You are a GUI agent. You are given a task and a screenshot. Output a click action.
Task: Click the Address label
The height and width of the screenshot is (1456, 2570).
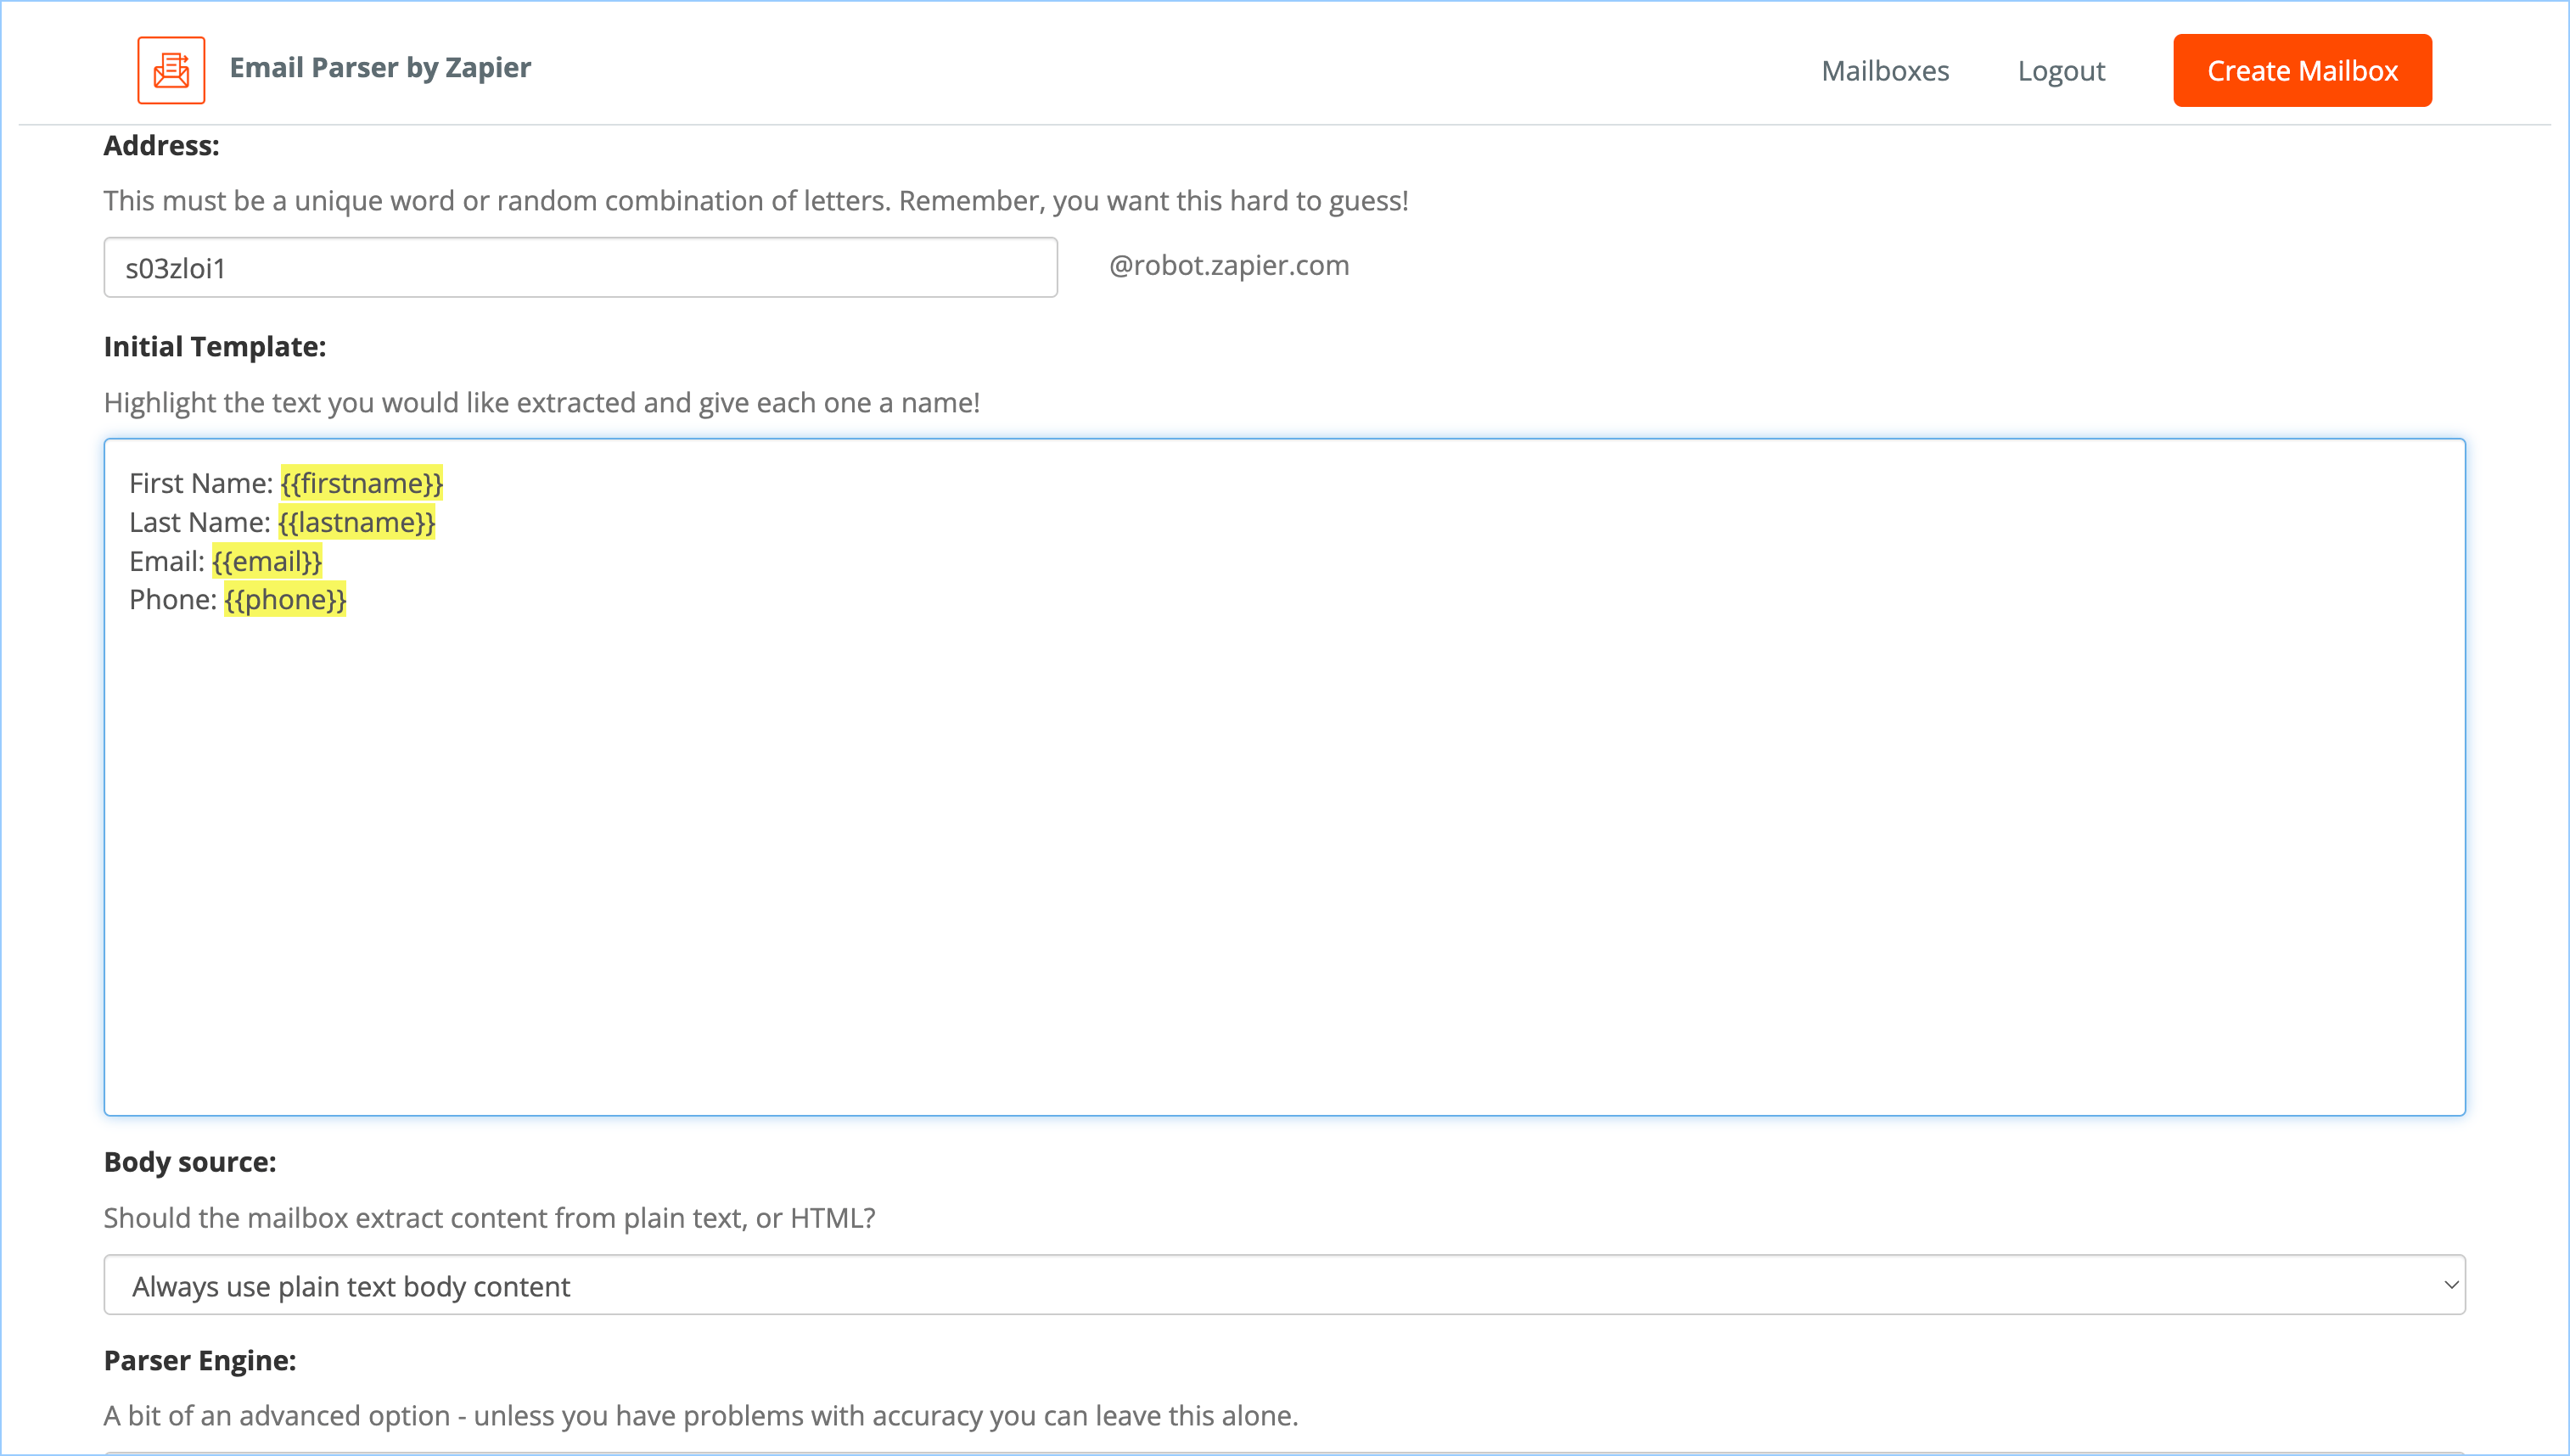tap(161, 145)
